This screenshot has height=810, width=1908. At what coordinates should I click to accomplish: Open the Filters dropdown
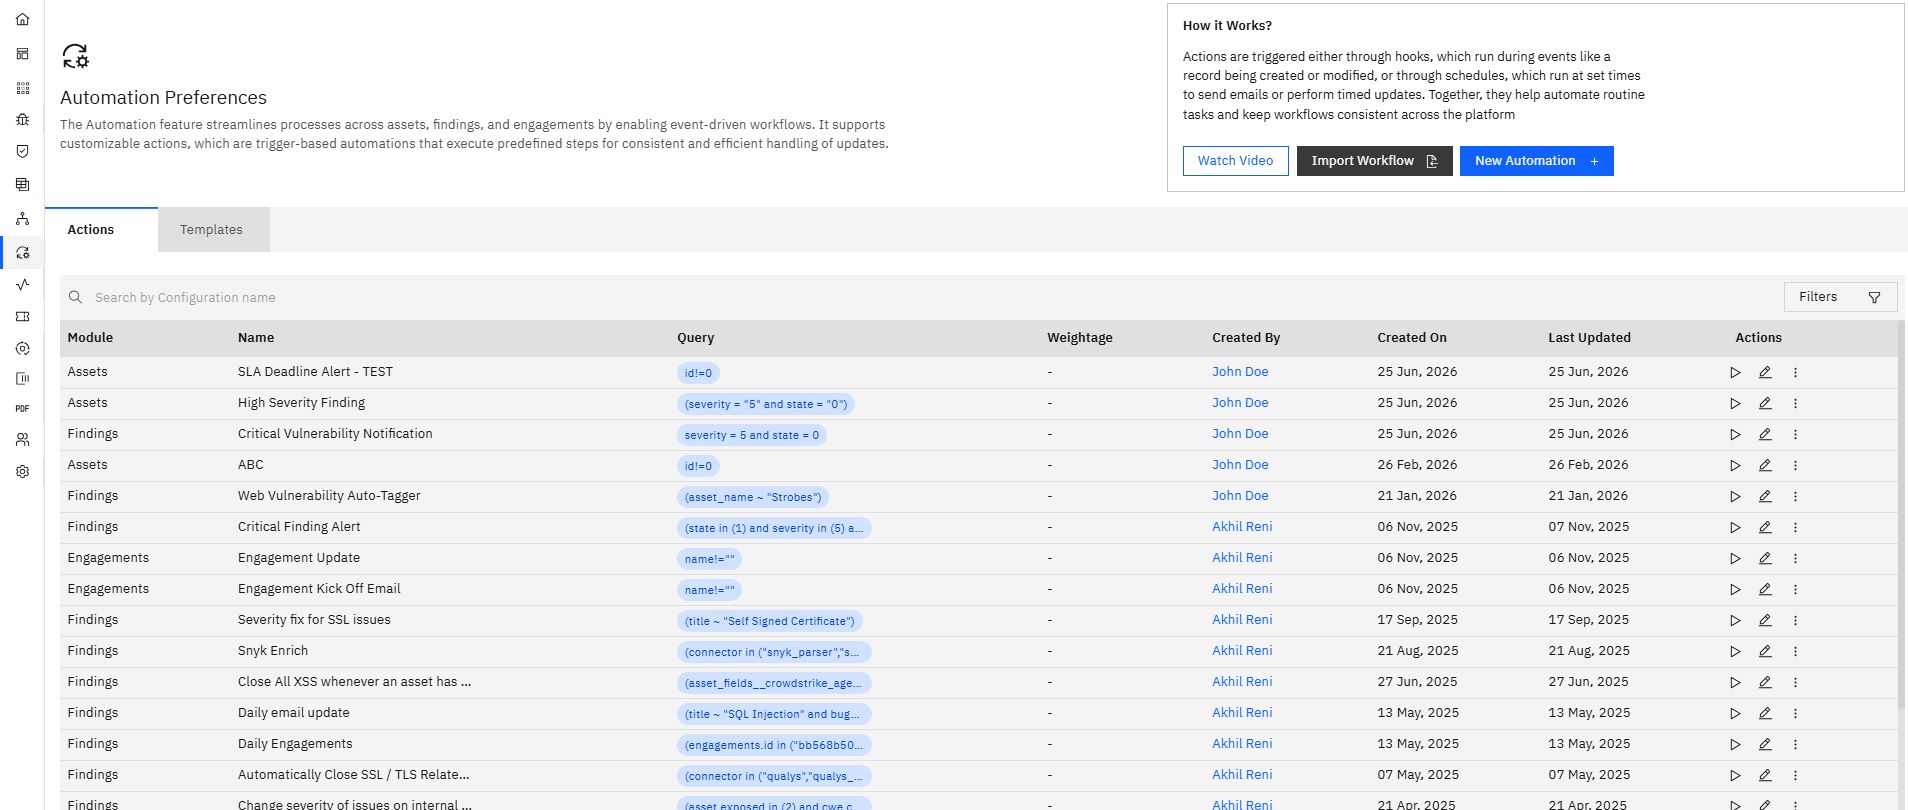(x=1840, y=297)
